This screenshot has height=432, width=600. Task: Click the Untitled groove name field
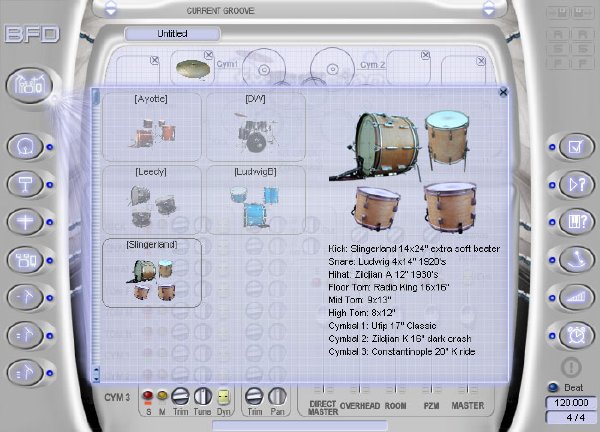172,34
